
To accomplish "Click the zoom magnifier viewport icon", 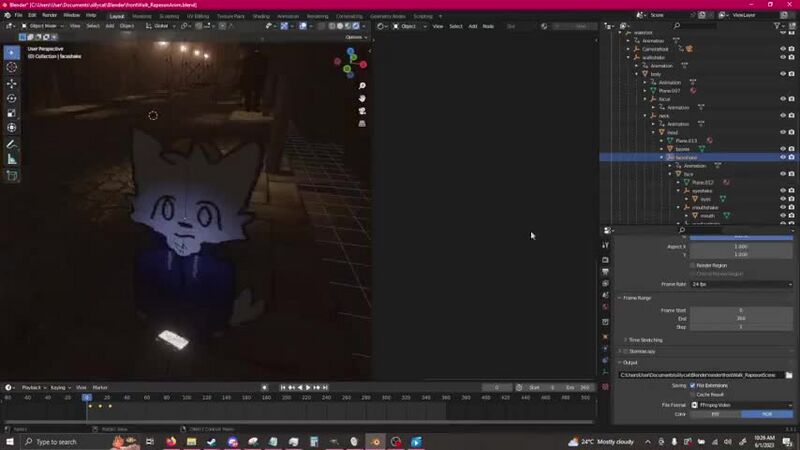I will tap(362, 86).
